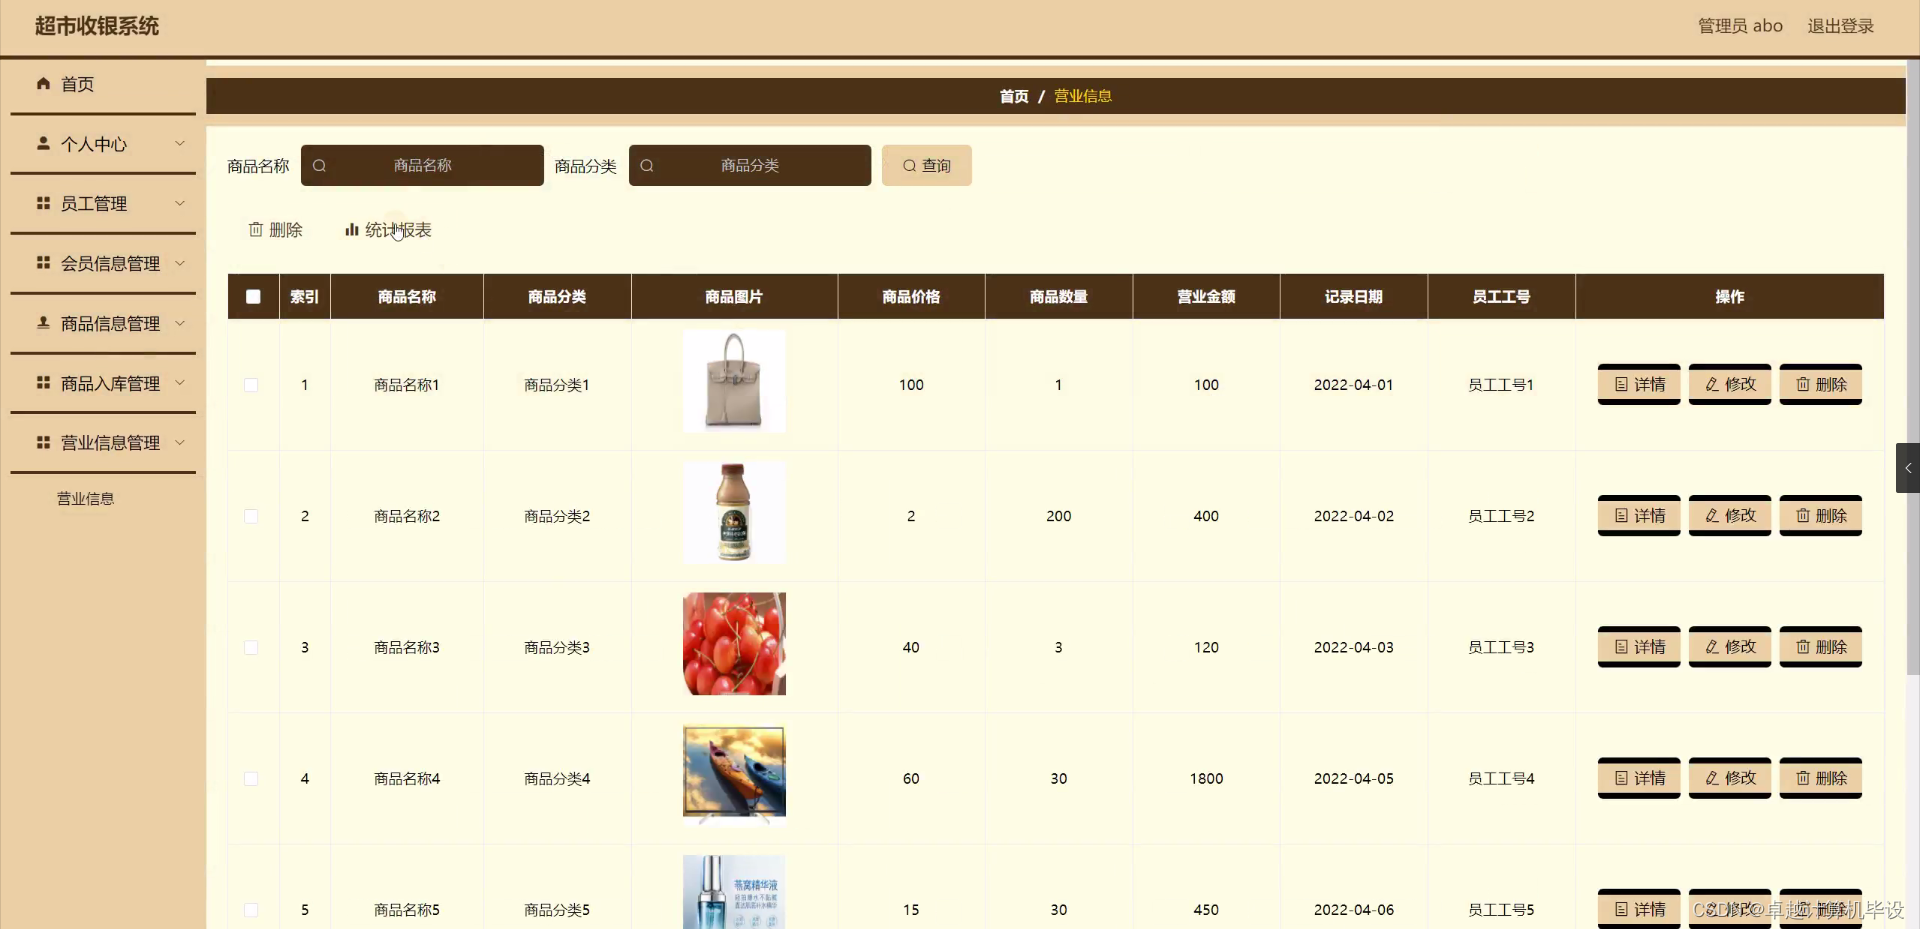Click 退出登录 to log out
This screenshot has width=1920, height=929.
pos(1840,26)
